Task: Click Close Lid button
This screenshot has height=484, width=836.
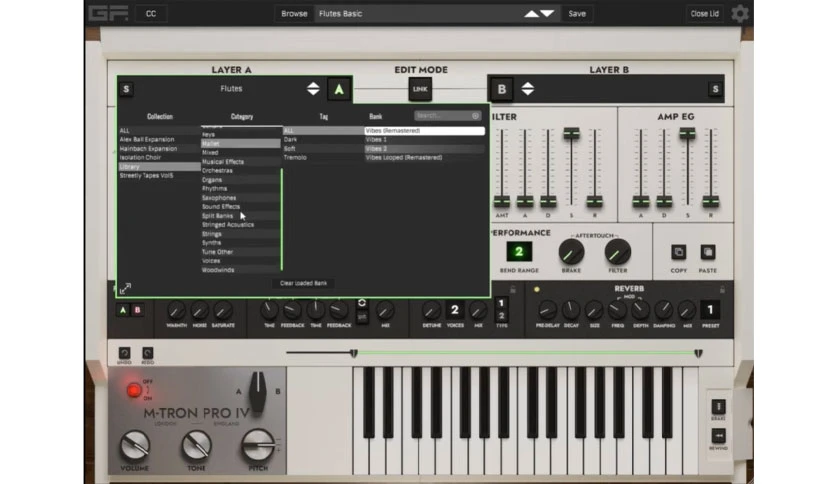Action: tap(704, 14)
